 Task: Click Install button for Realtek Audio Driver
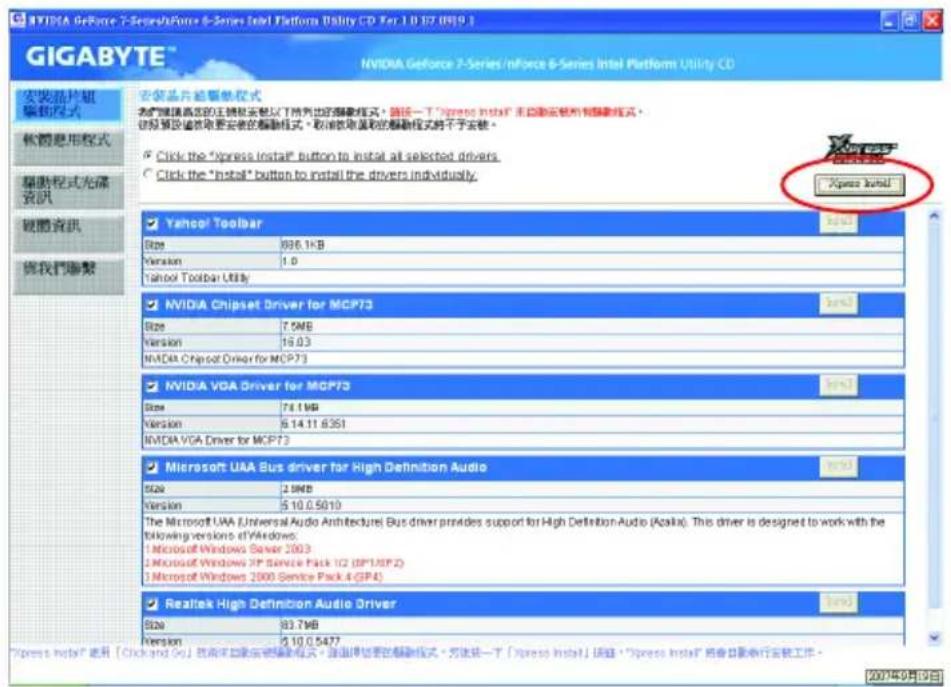coord(839,603)
